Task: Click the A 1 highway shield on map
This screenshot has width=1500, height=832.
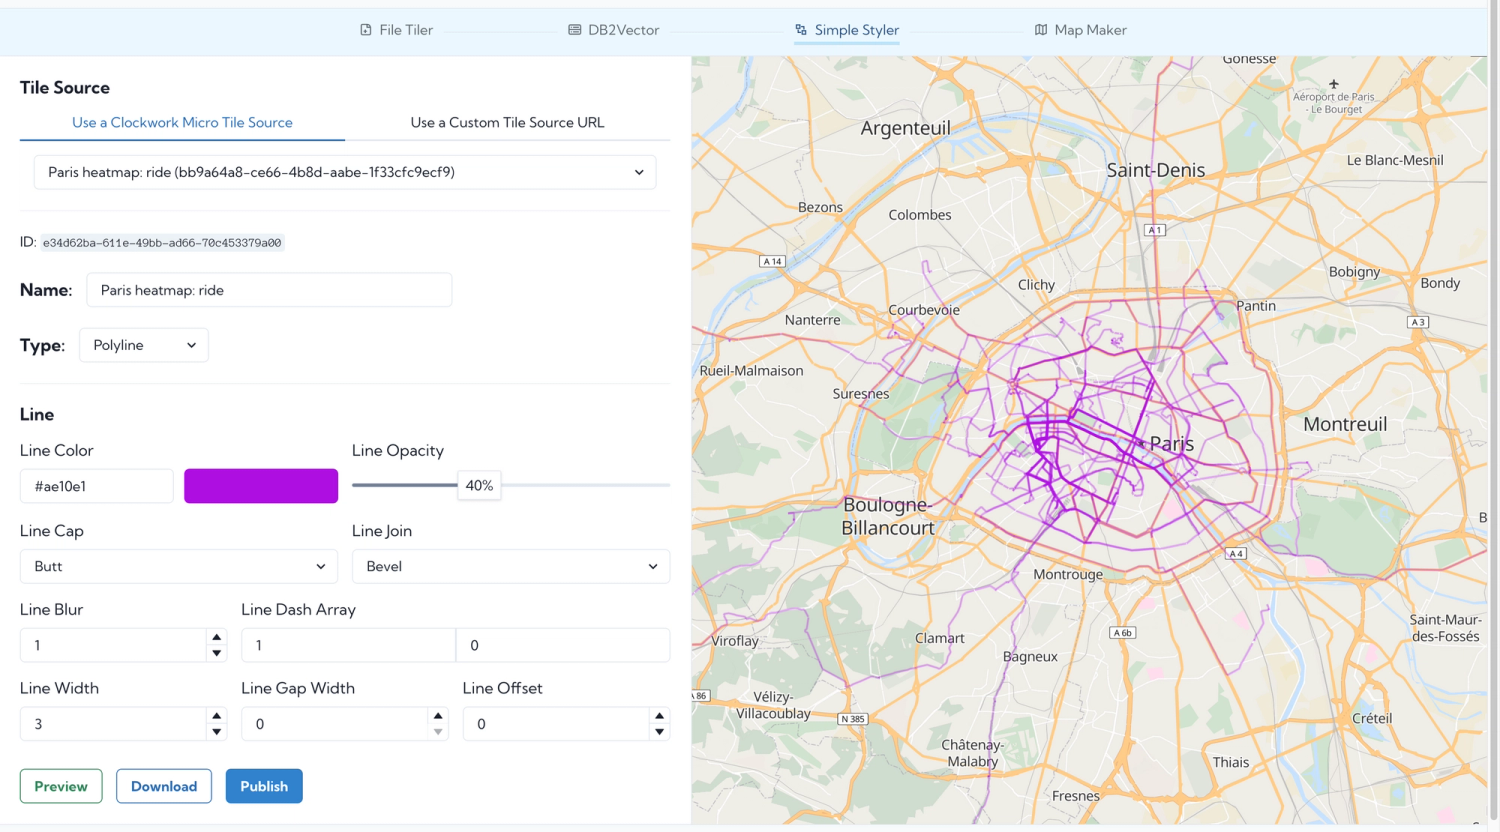Action: click(x=1155, y=230)
